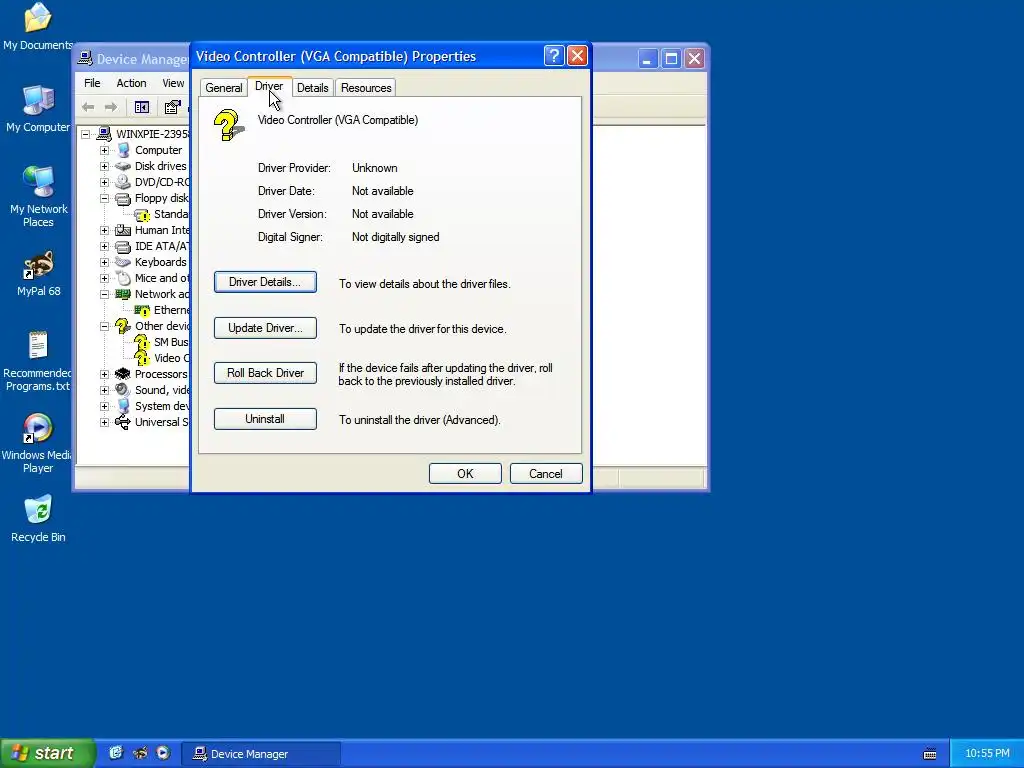Click the taskbar clock showing 10:55 PM
Screen dimensions: 1024x768
(987, 754)
